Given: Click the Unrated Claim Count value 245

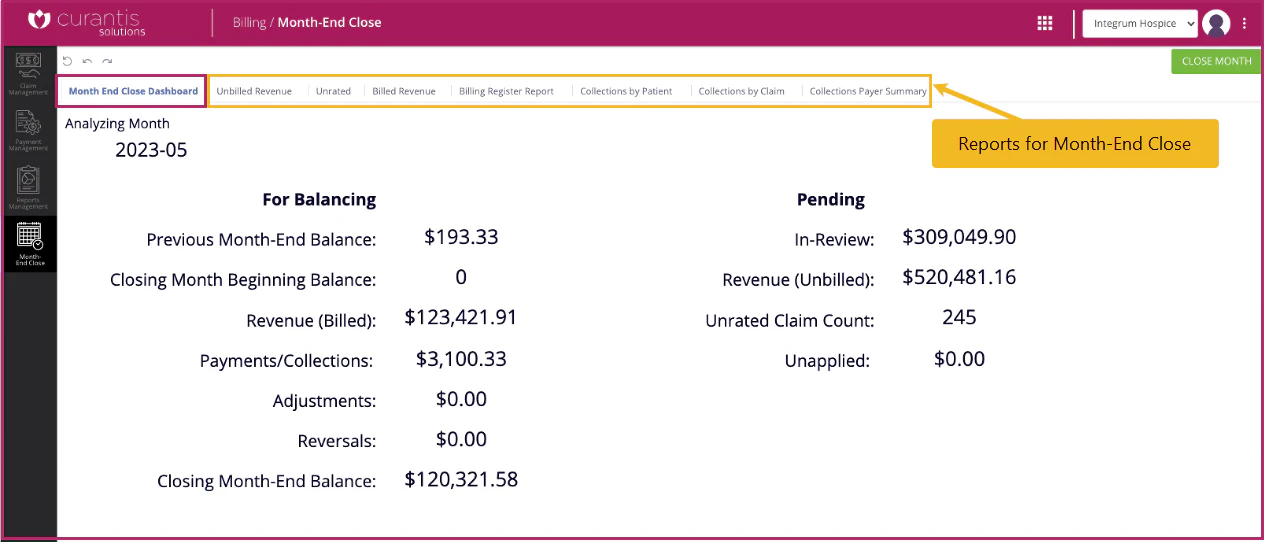Looking at the screenshot, I should (x=959, y=317).
